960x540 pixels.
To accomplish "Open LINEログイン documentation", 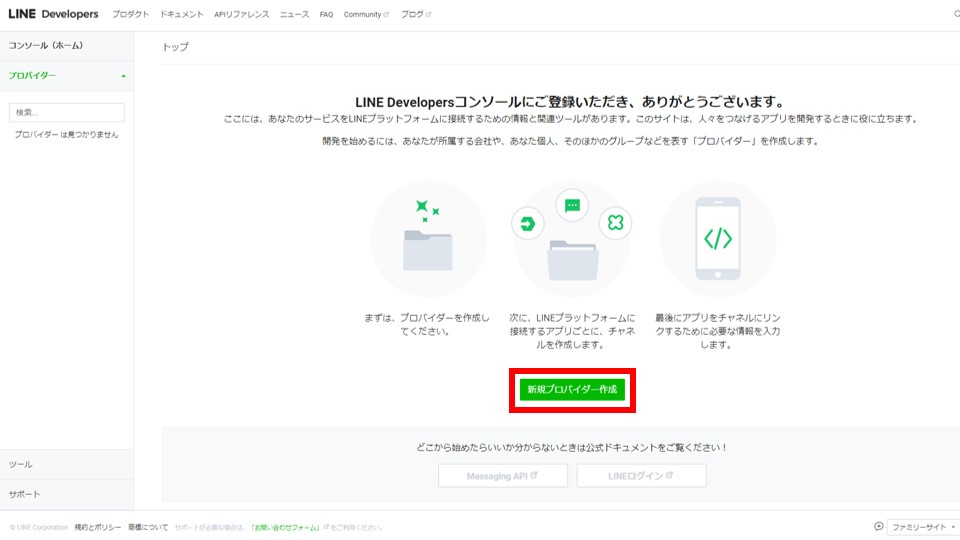I will tap(641, 476).
